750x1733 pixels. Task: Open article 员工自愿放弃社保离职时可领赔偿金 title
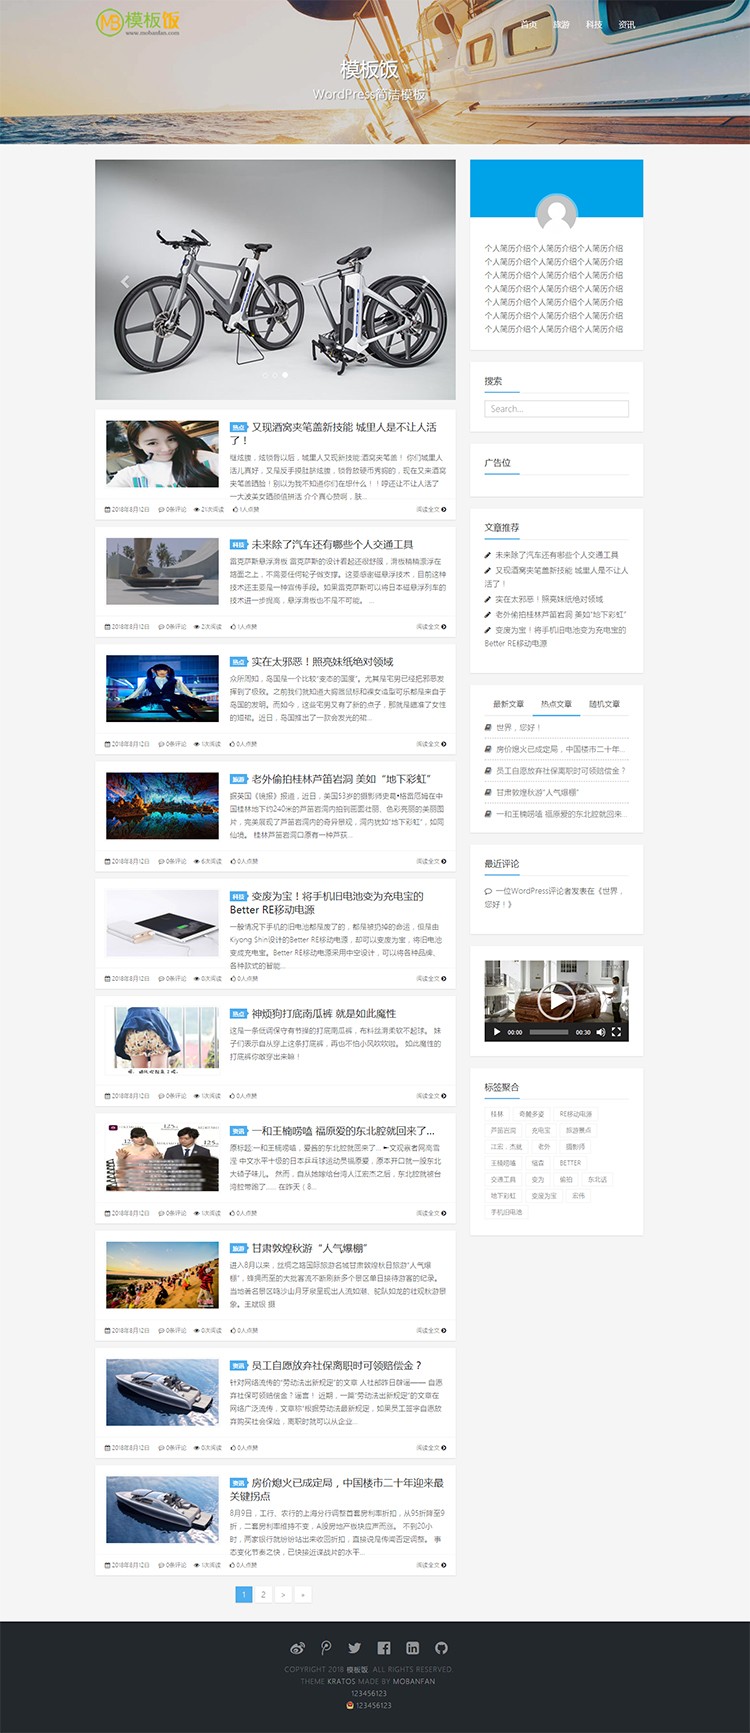(336, 1365)
